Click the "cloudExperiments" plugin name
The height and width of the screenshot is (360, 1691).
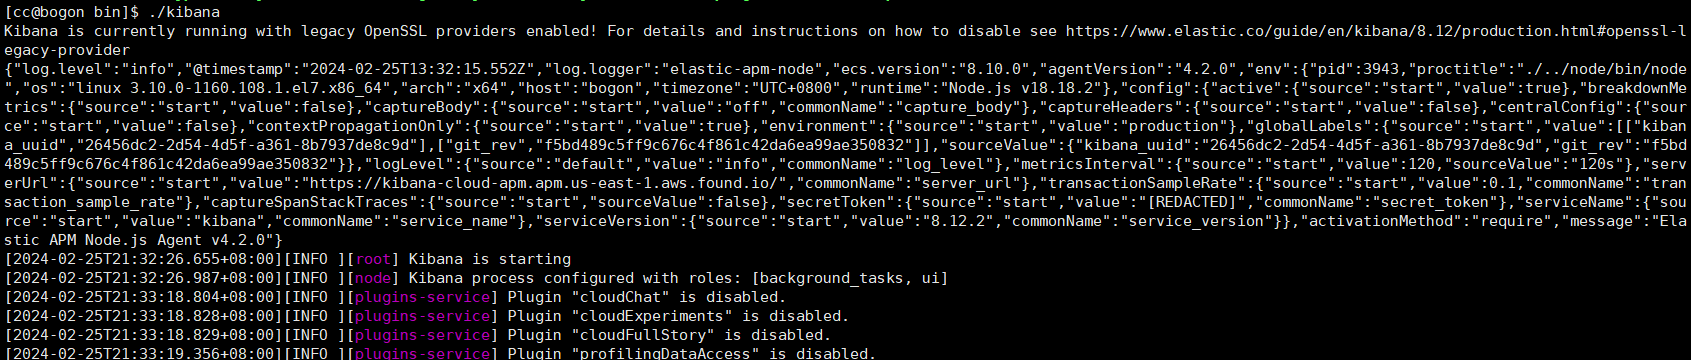(652, 316)
